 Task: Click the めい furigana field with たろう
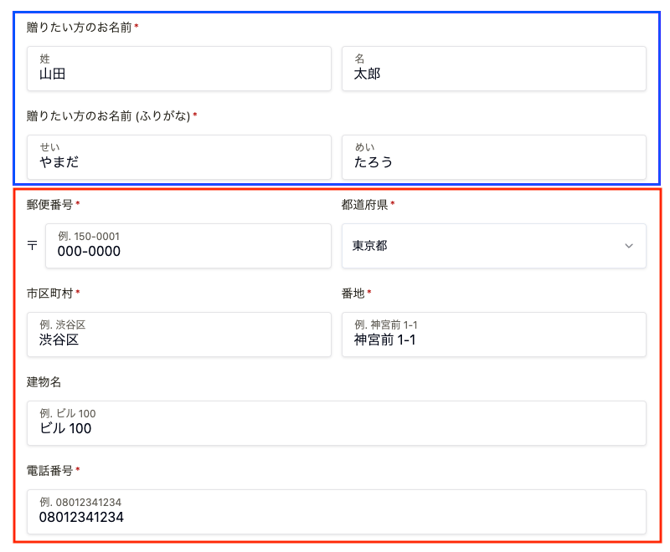coord(493,156)
